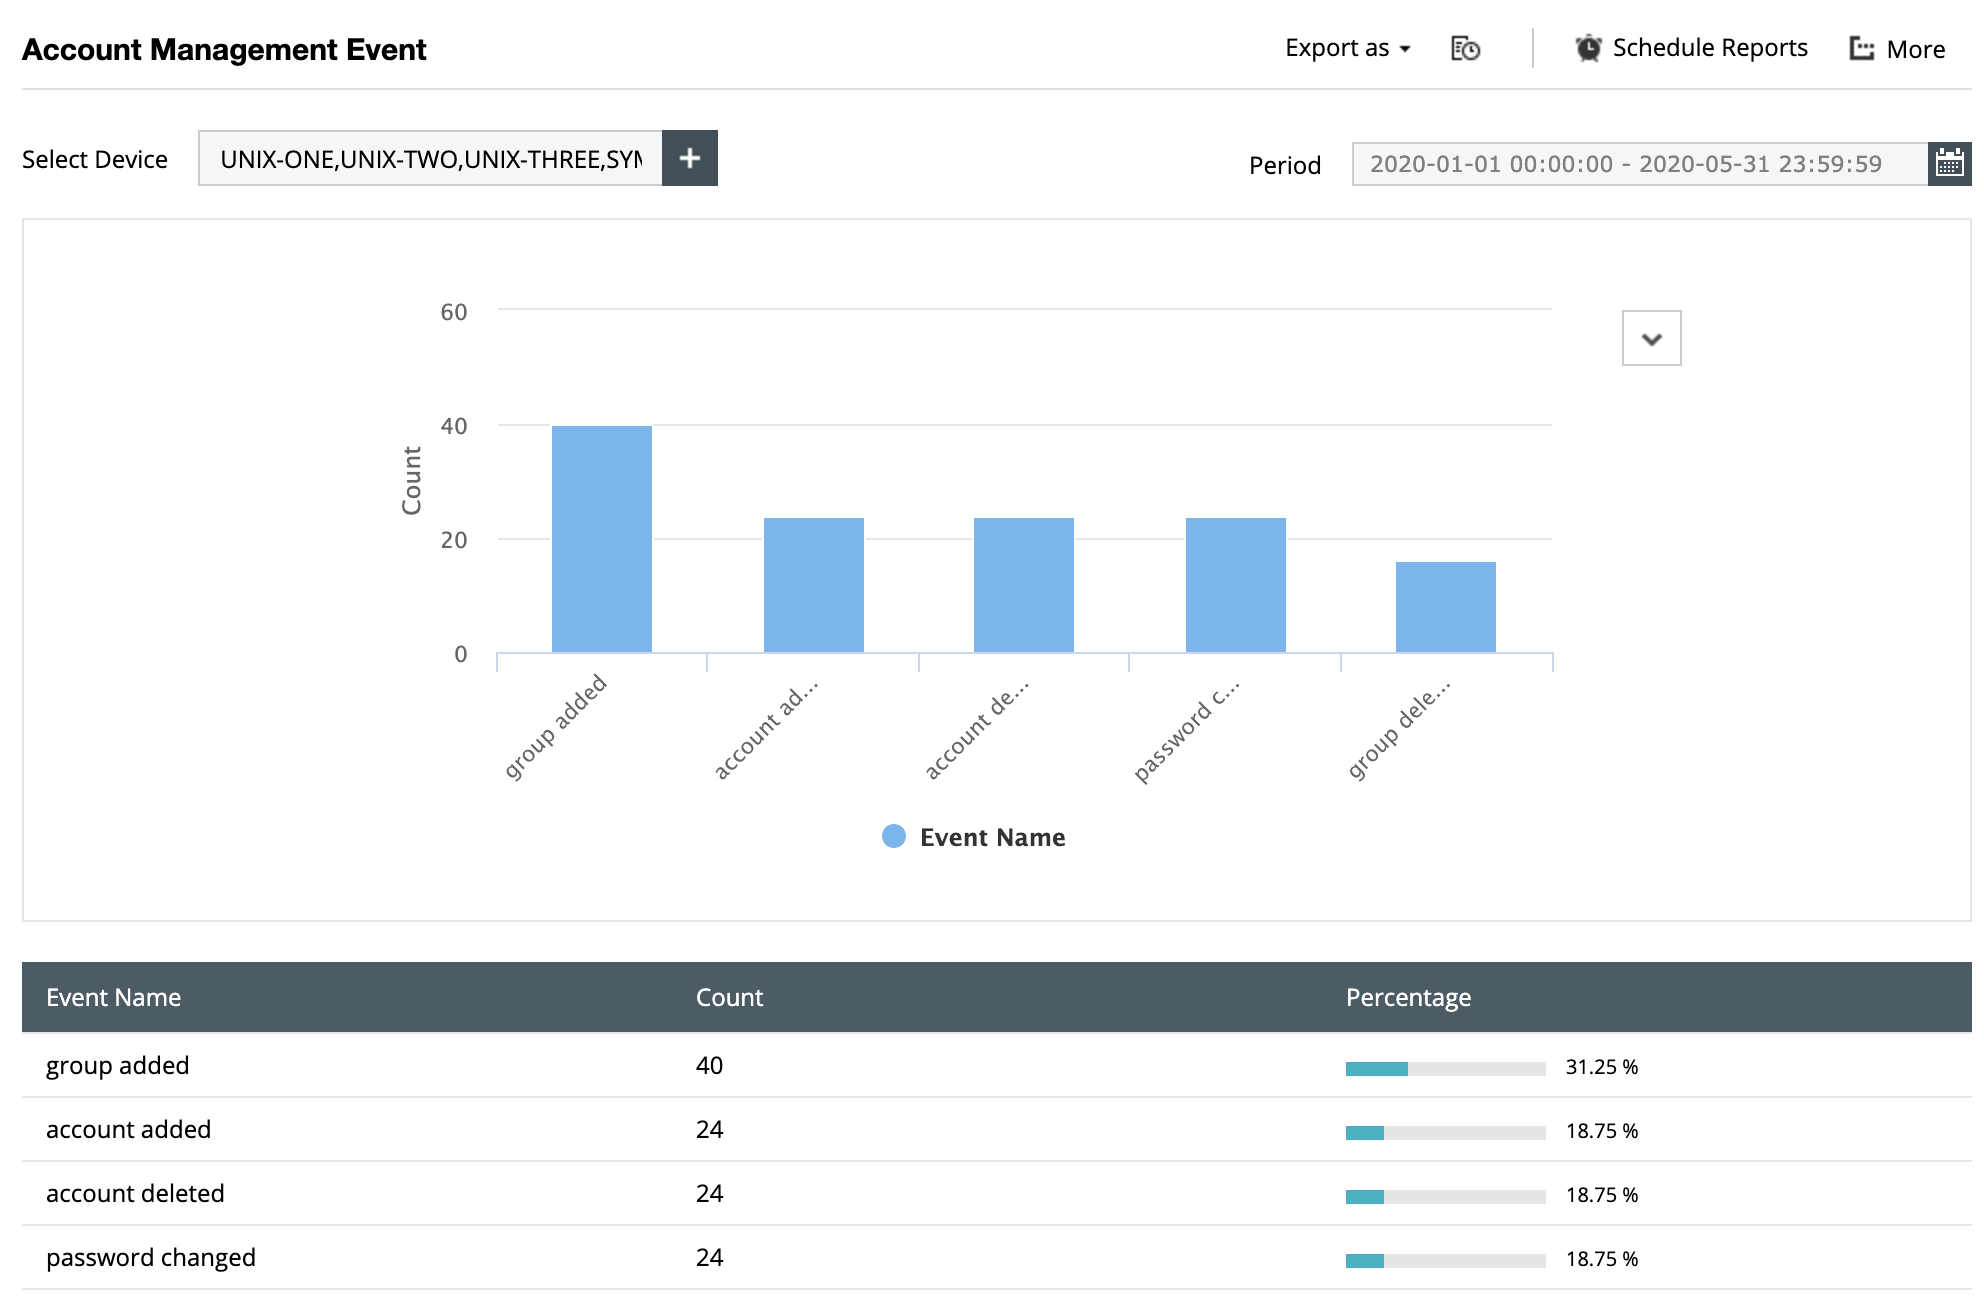Open the calendar icon for Period
The height and width of the screenshot is (1298, 1984).
pos(1949,164)
